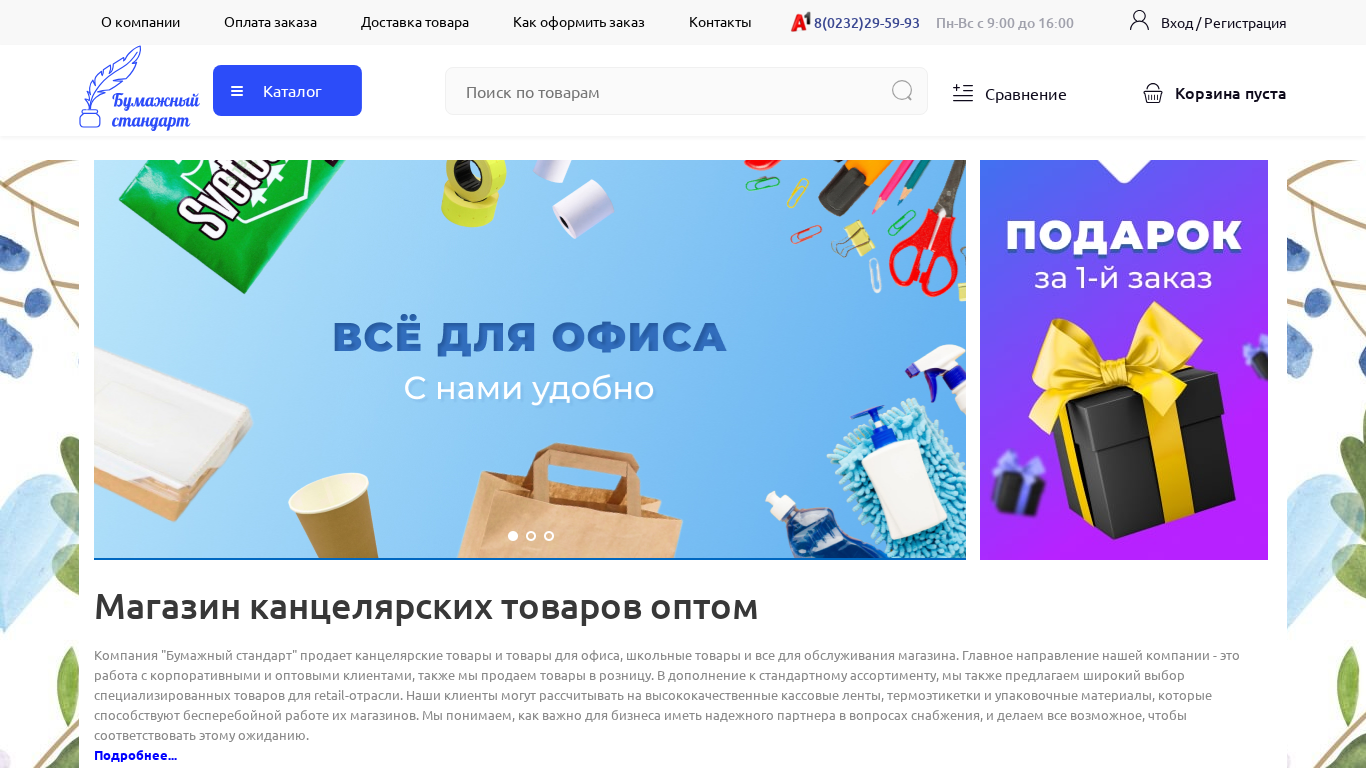Click the hamburger icon in Каталог button

[237, 91]
